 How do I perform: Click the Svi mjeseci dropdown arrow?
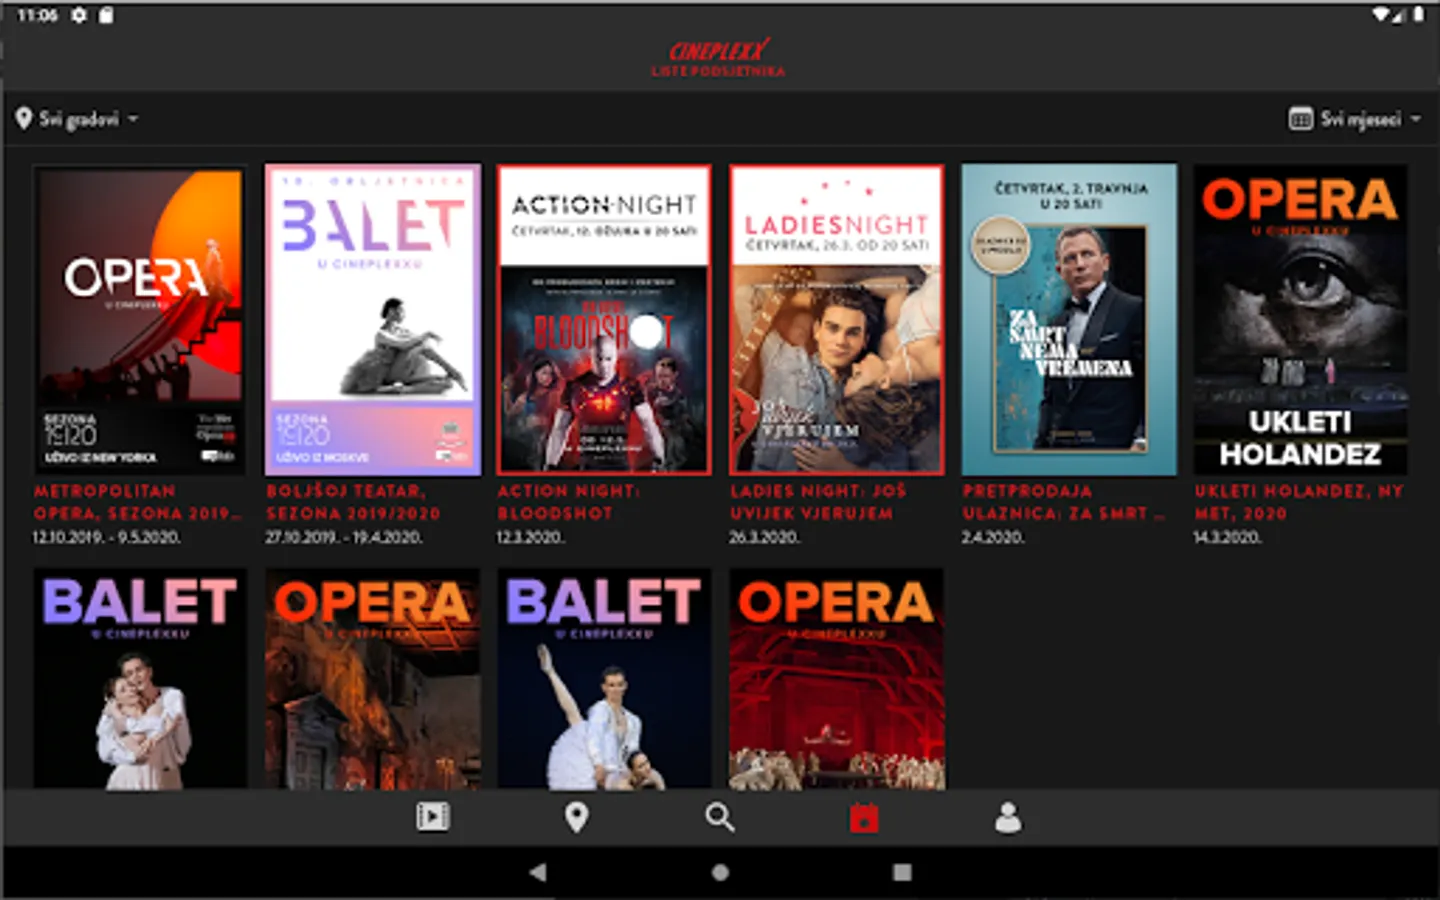coord(1416,119)
